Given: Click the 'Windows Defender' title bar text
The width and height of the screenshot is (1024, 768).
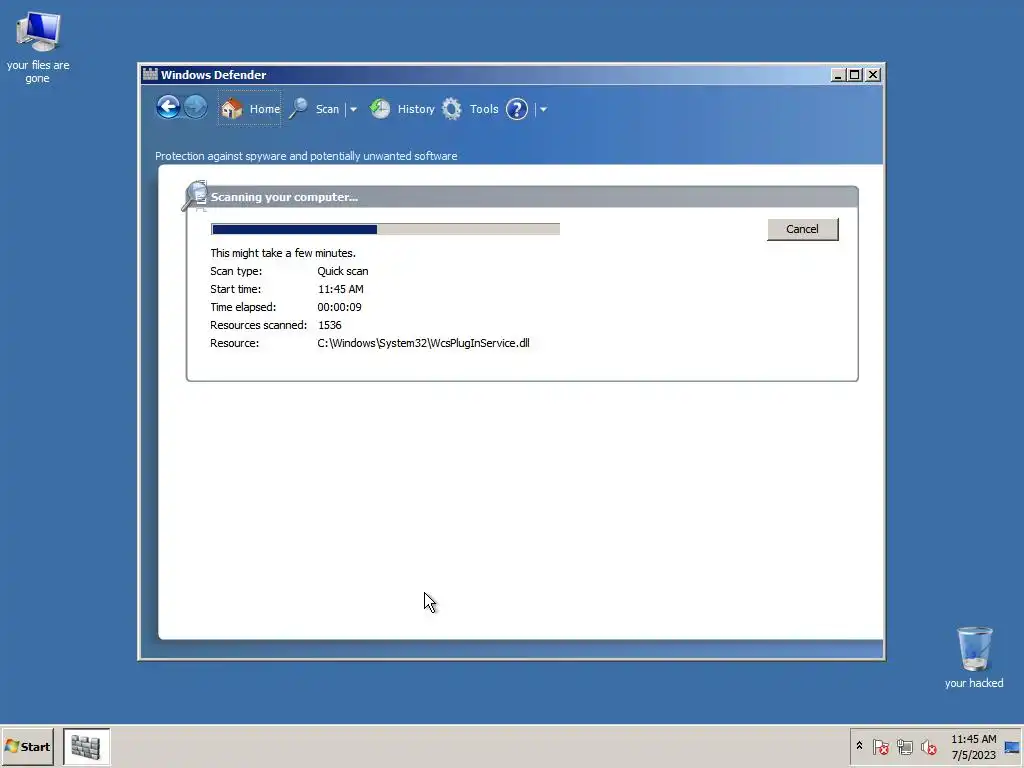Looking at the screenshot, I should (x=214, y=74).
